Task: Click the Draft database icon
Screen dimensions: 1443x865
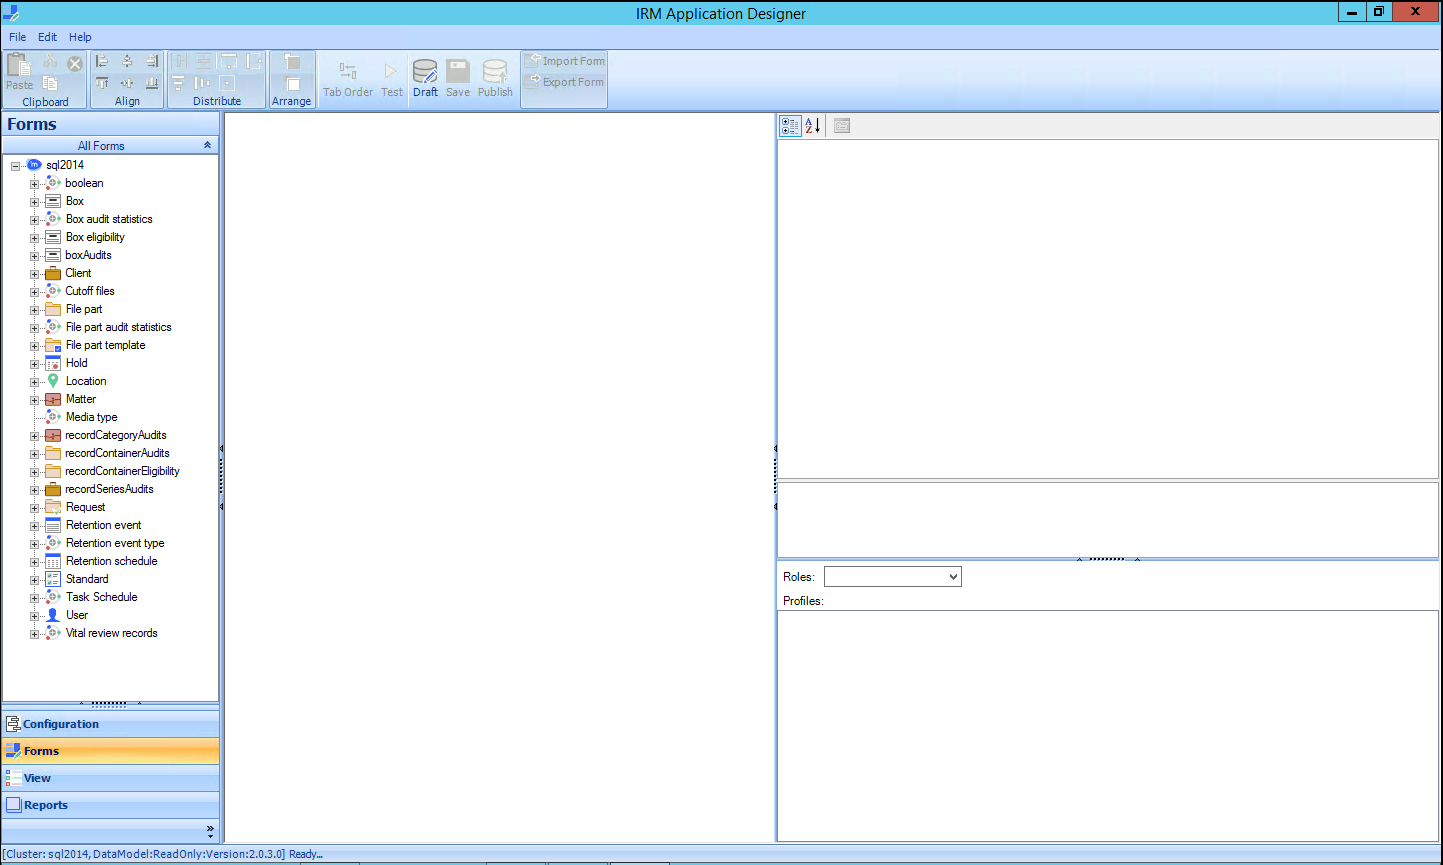Action: (x=425, y=71)
